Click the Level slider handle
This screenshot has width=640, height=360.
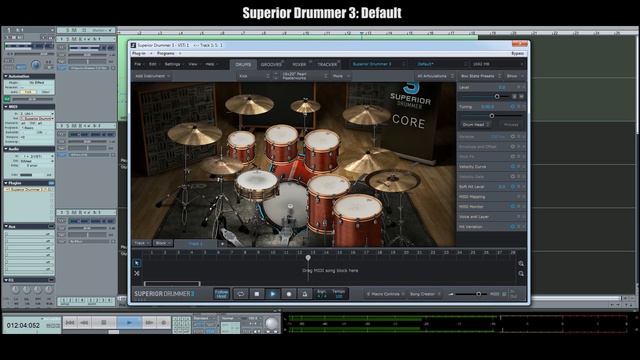click(497, 96)
